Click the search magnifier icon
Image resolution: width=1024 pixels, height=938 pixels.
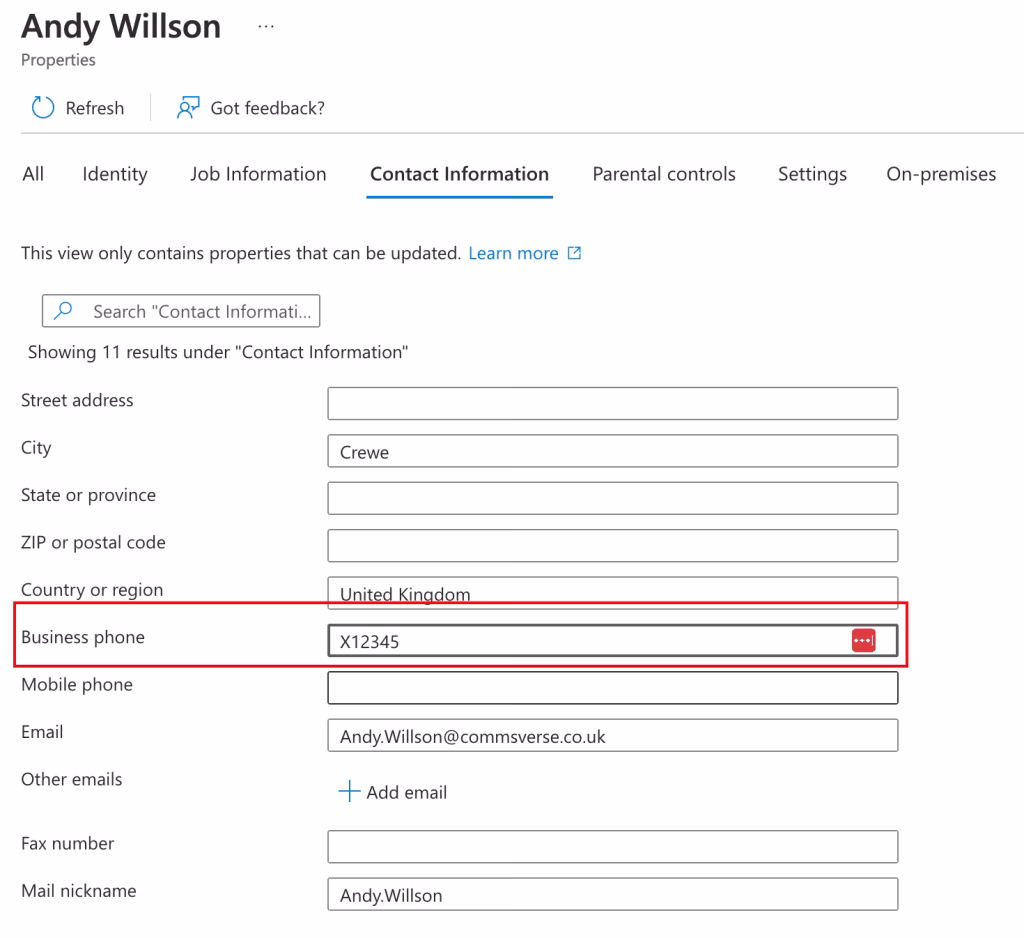(x=63, y=311)
